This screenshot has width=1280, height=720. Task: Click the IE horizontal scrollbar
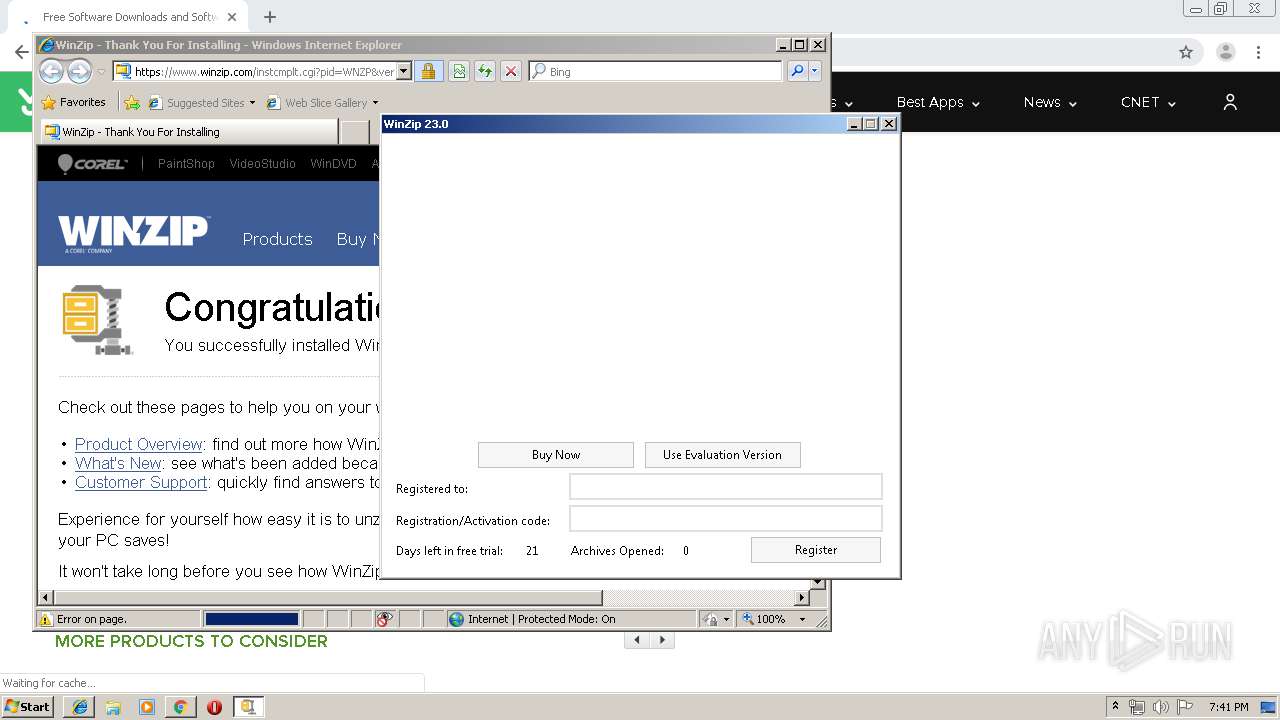[x=328, y=597]
